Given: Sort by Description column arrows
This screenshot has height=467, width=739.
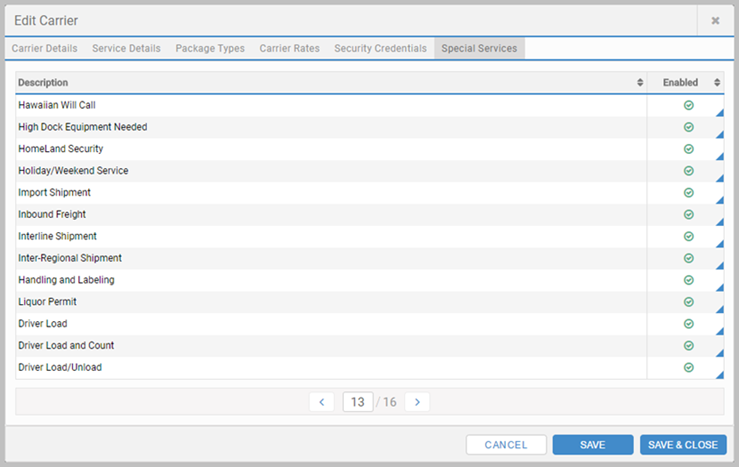Looking at the screenshot, I should (x=640, y=82).
